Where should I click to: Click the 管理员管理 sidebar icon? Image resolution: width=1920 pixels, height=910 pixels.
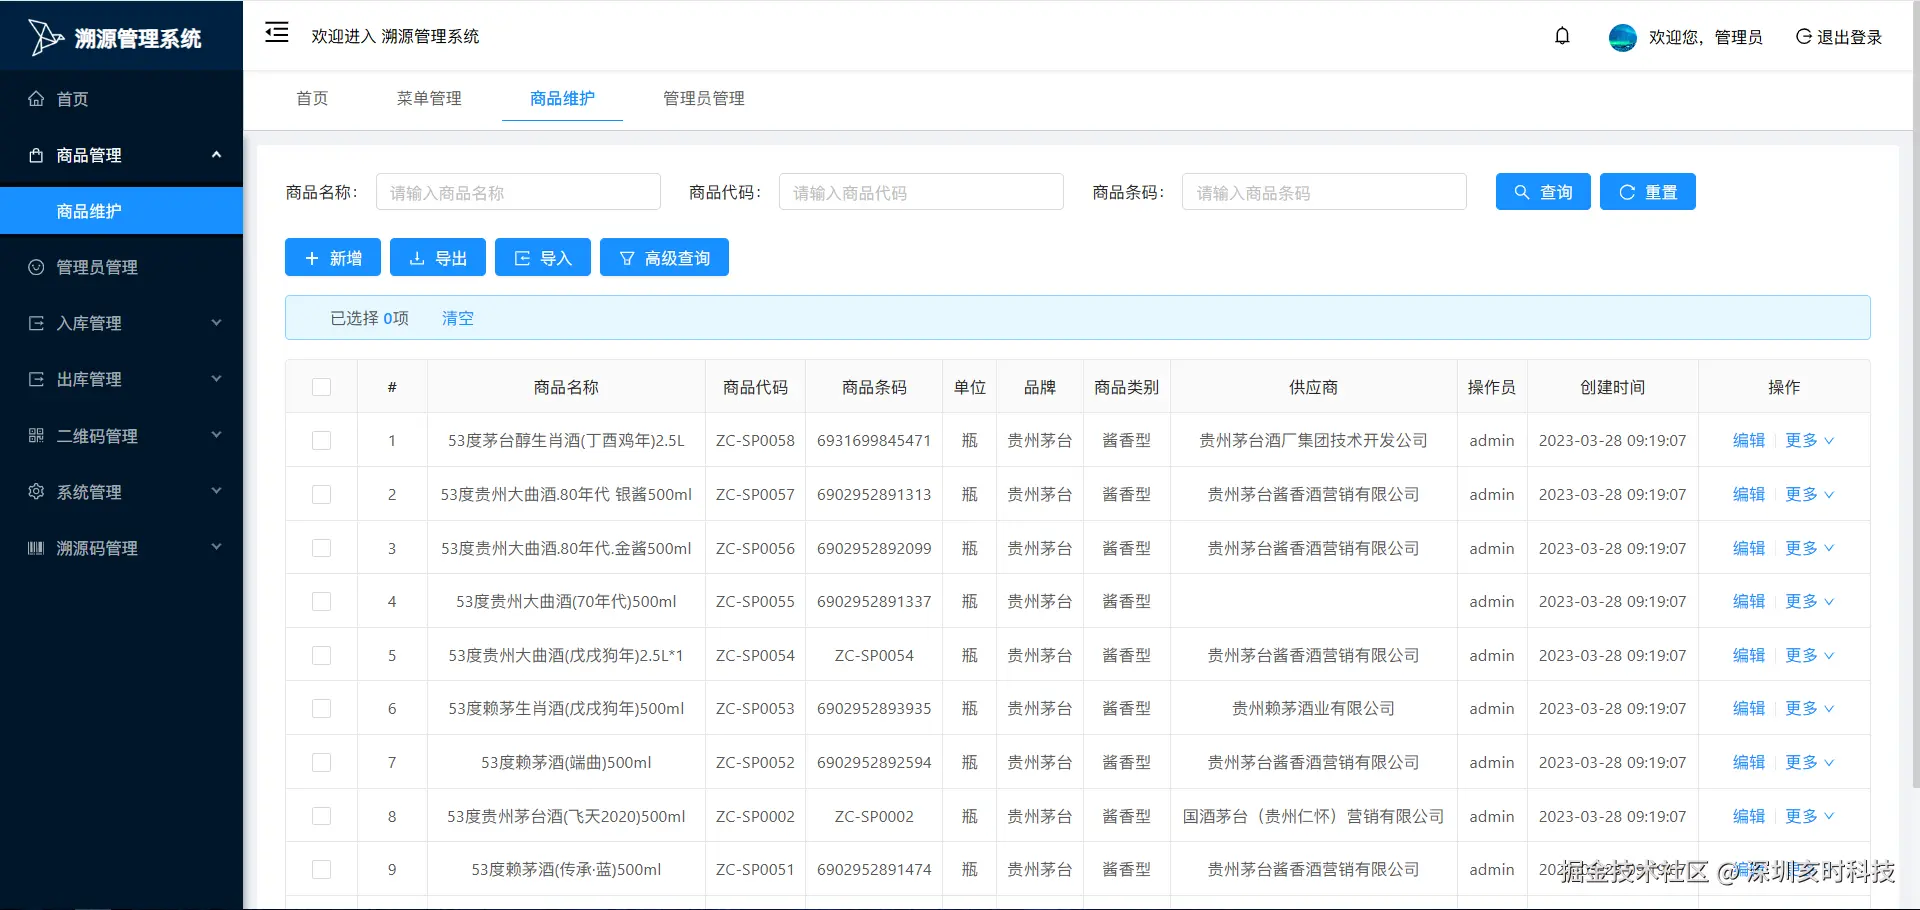[x=36, y=267]
